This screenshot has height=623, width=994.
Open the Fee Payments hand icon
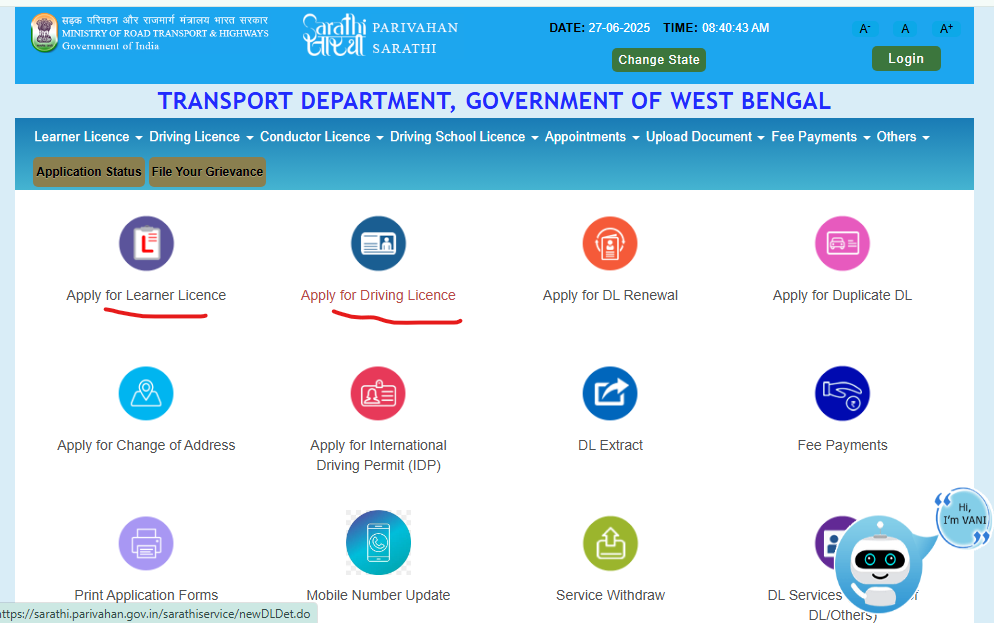pyautogui.click(x=842, y=394)
